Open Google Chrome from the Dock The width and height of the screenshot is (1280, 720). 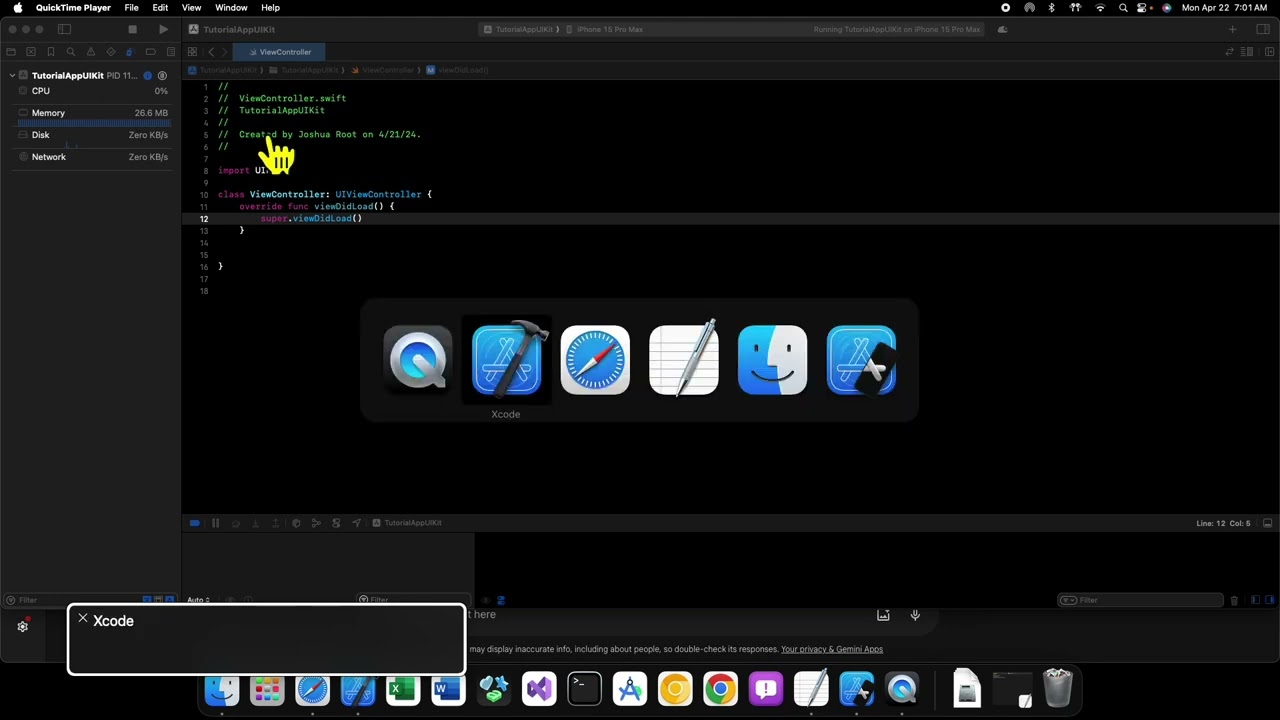tap(720, 689)
